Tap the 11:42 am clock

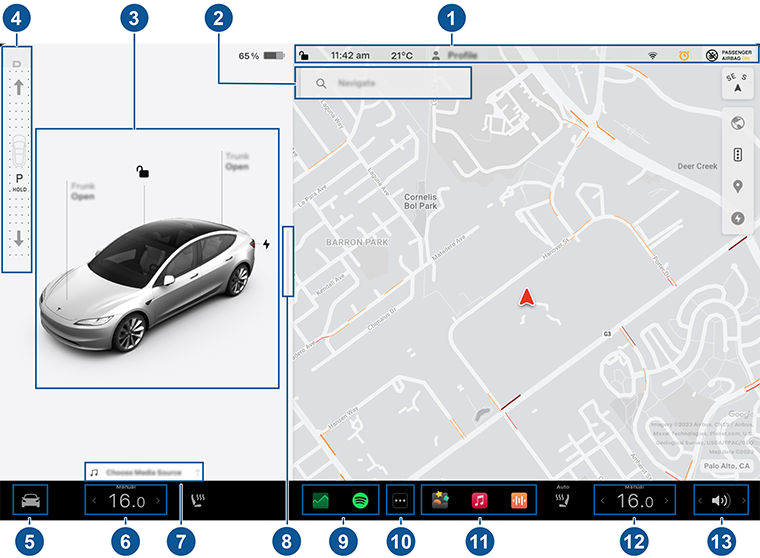pyautogui.click(x=350, y=55)
